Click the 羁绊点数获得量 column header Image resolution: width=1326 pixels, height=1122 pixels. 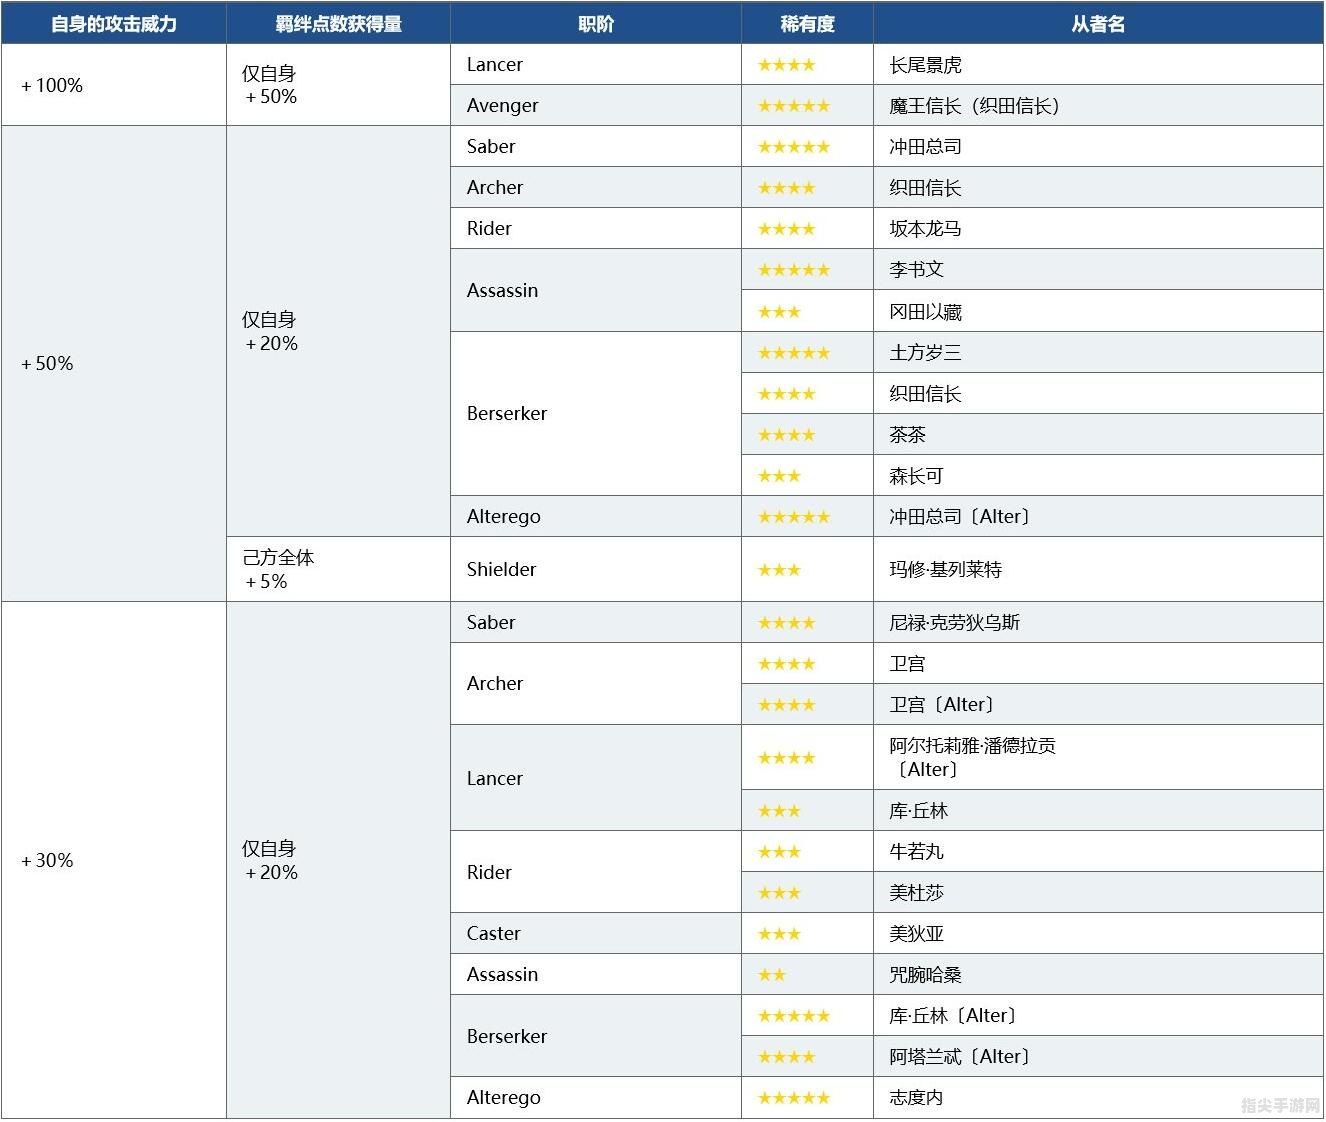(339, 23)
